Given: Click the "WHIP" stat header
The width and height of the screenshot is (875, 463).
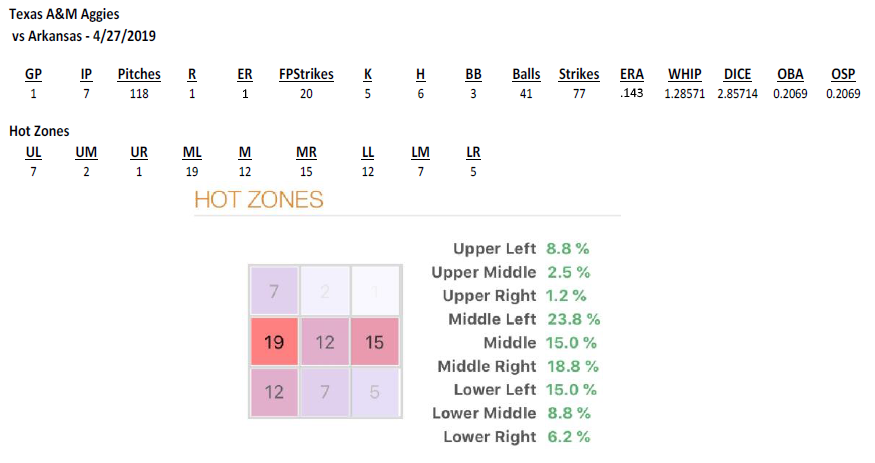Looking at the screenshot, I should point(685,74).
